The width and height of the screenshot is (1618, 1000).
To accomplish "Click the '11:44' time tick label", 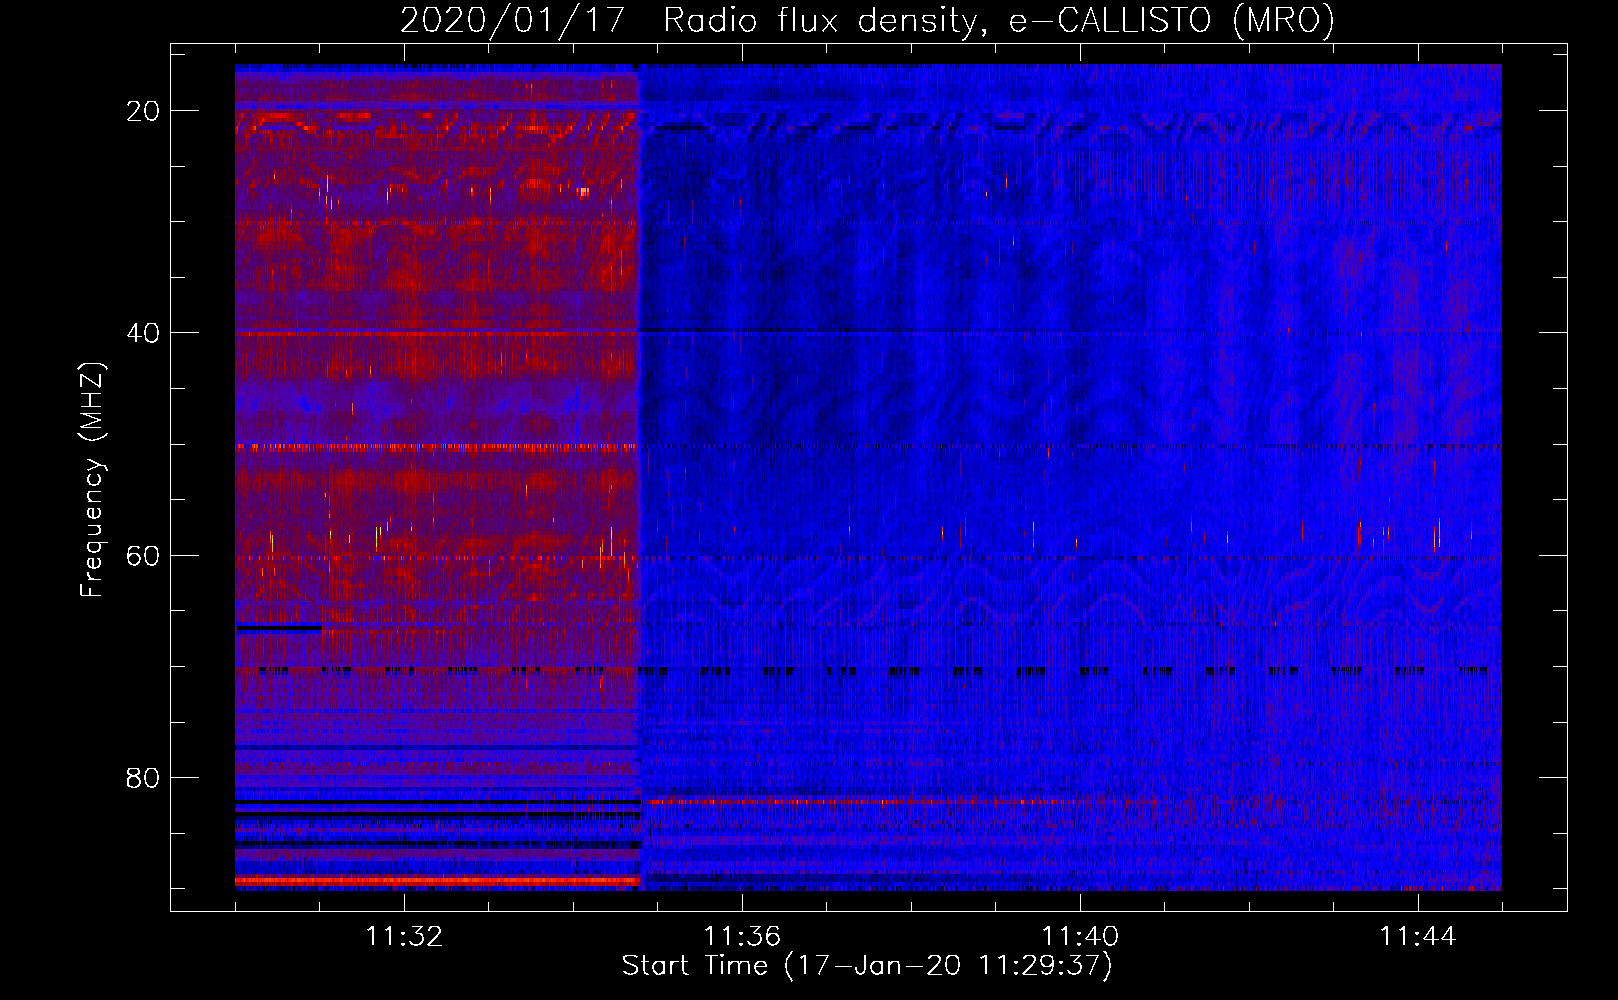I will tap(1418, 937).
